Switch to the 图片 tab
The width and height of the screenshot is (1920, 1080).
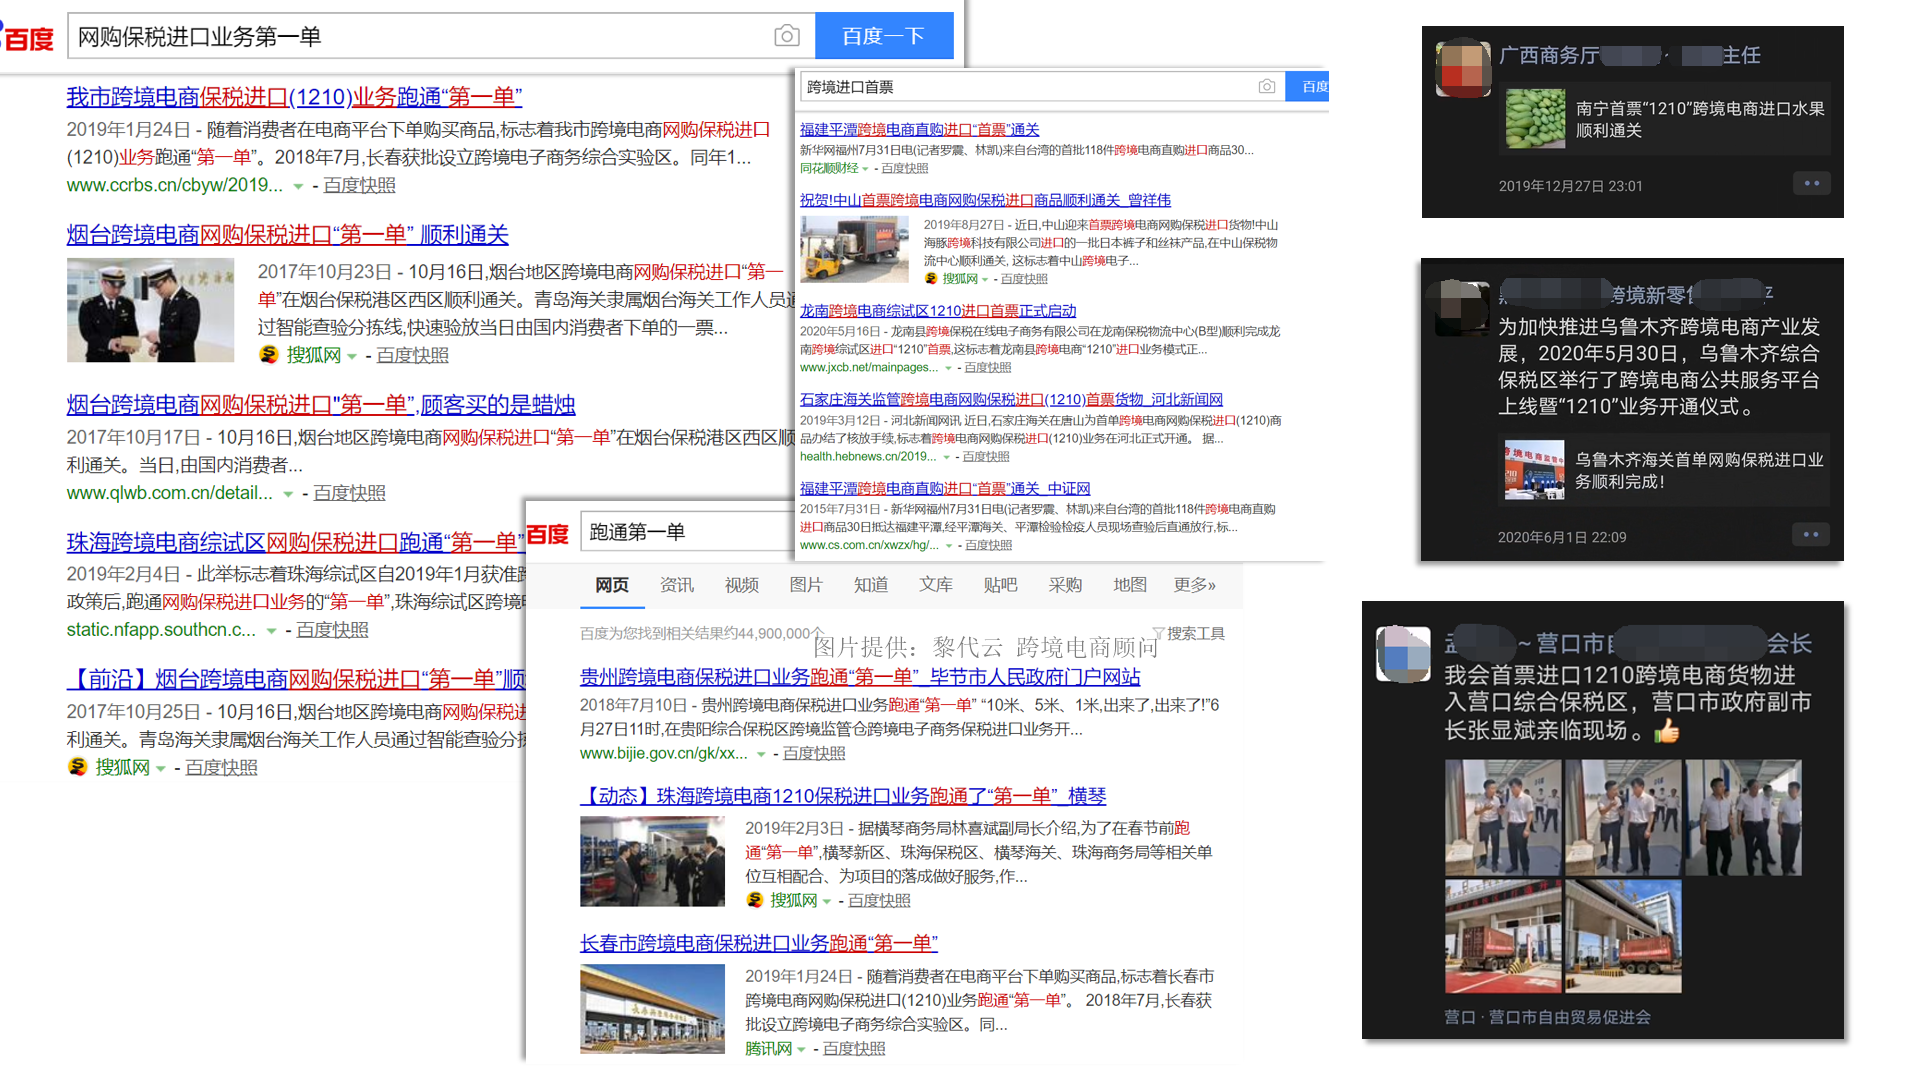(x=806, y=585)
